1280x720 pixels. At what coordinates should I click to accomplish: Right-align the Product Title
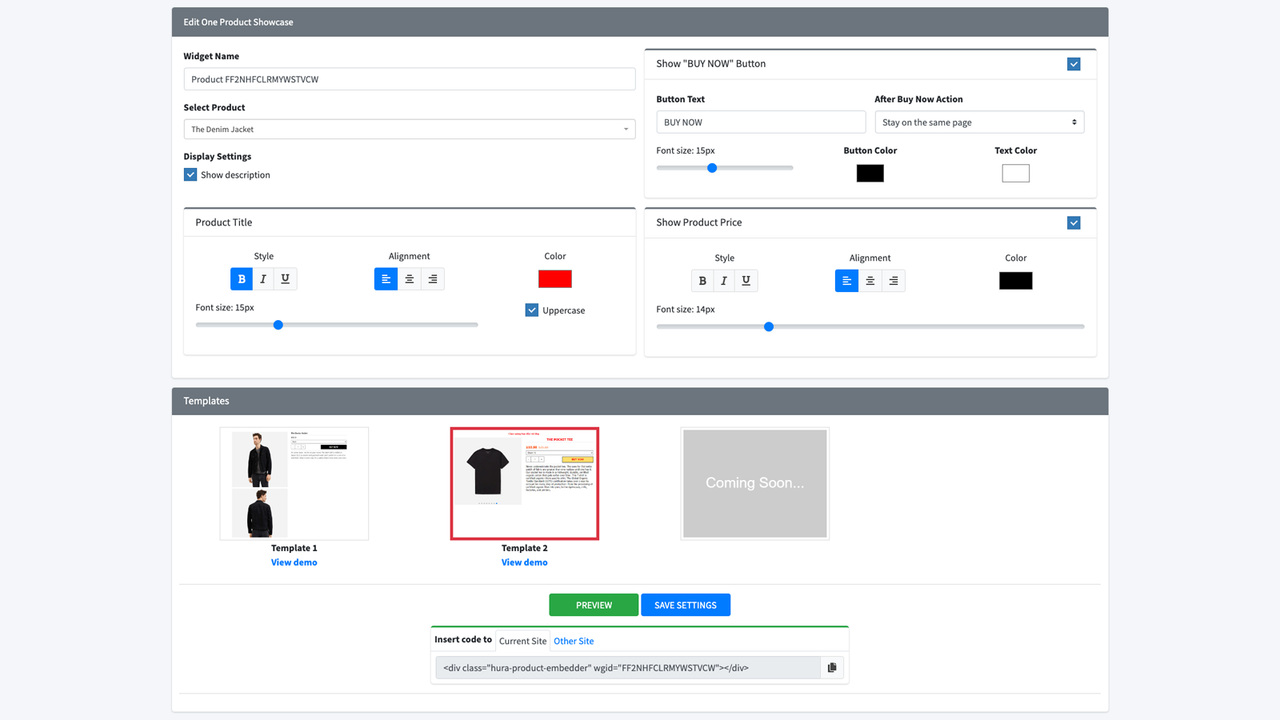[432, 279]
